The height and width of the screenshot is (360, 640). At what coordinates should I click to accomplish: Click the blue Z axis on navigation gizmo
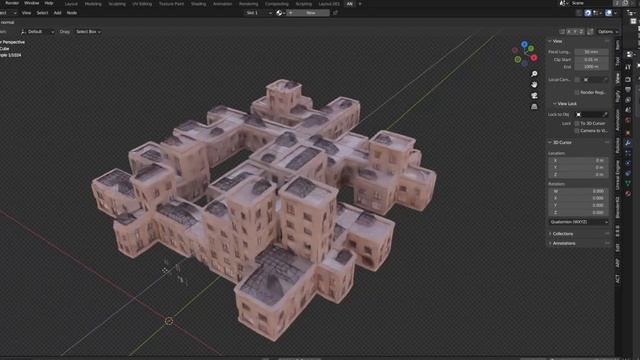click(524, 44)
